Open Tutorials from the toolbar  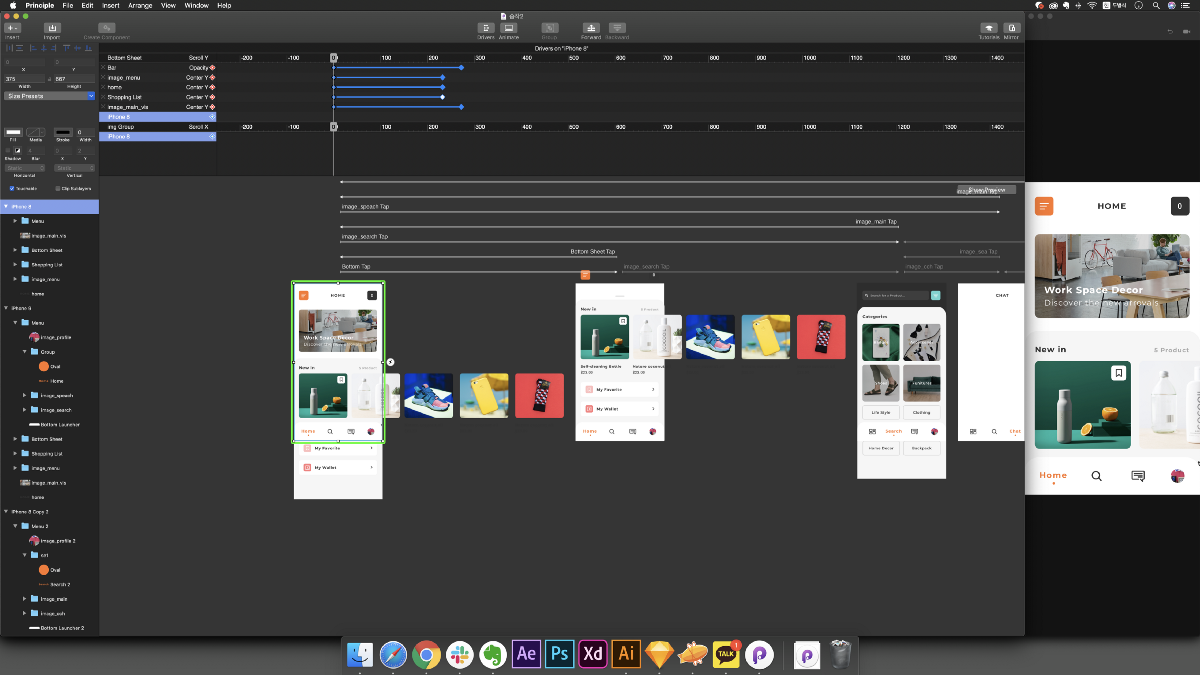point(988,28)
